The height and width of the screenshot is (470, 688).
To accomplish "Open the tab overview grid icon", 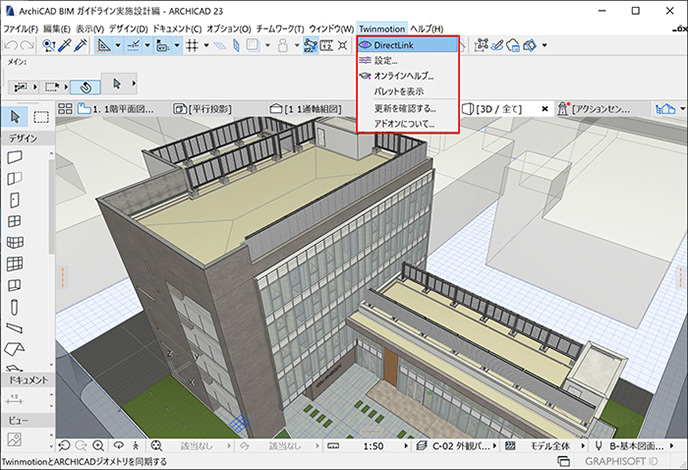I will tap(65, 108).
